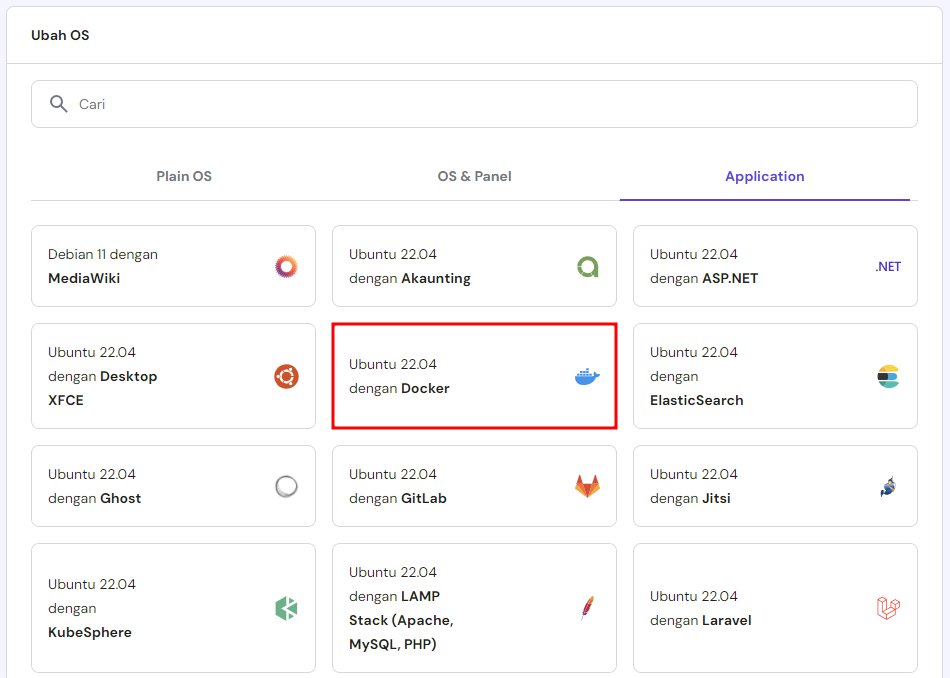Select Ubuntu 22.04 dengan ElasticSearch card
The height and width of the screenshot is (678, 950).
776,376
